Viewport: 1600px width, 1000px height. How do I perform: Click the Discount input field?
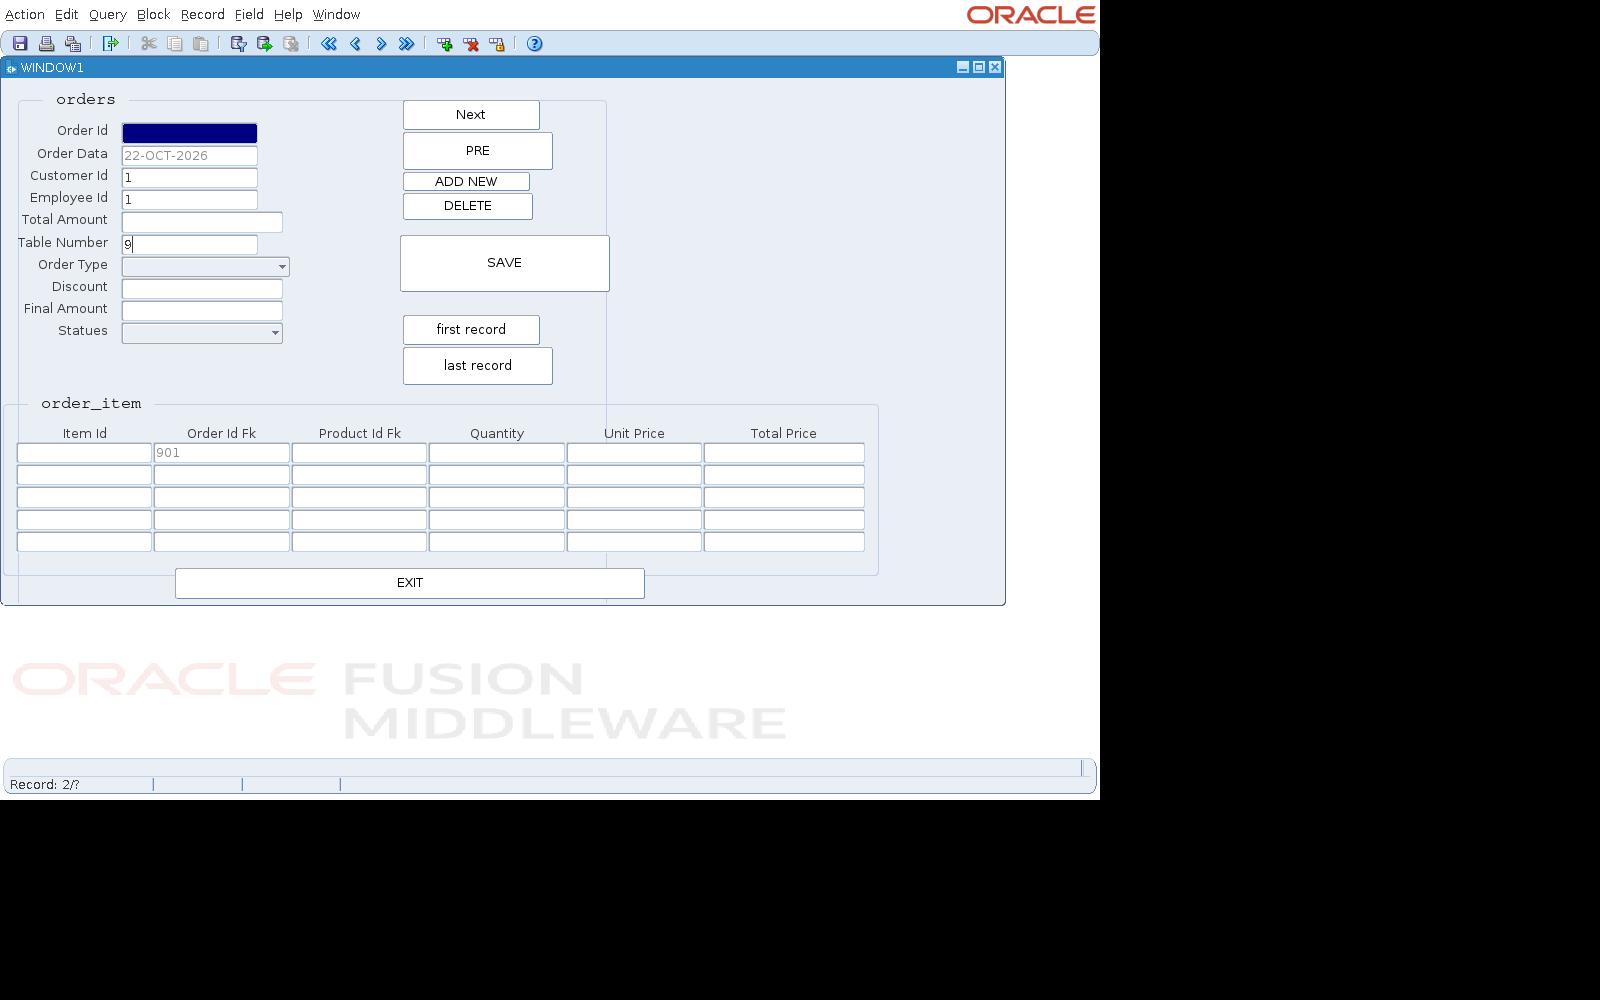pos(202,289)
